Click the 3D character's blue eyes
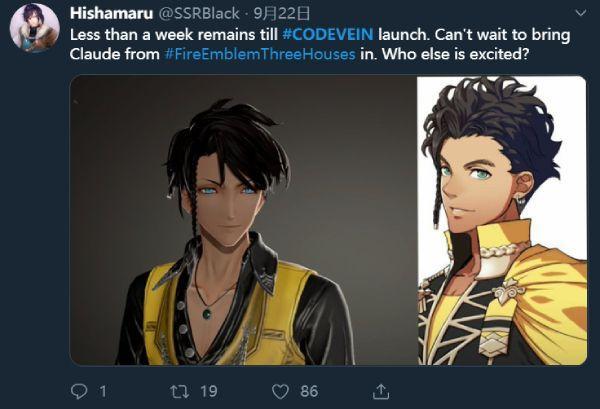Viewport: 600px width, 409px height. (x=228, y=190)
